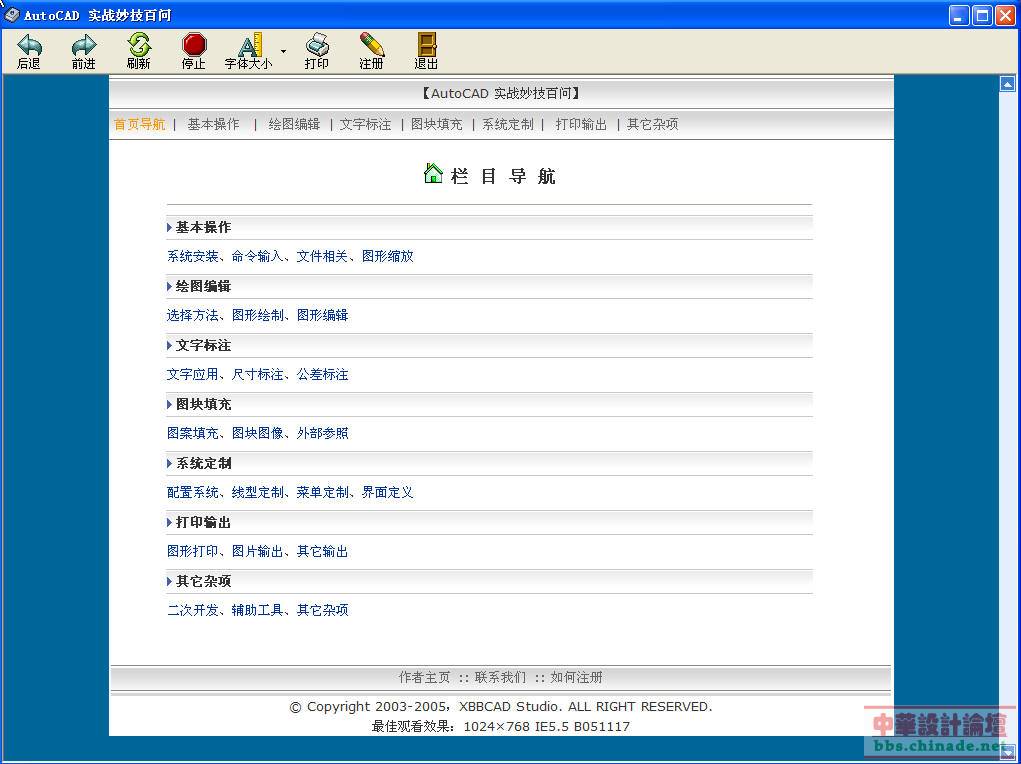Screen dimensions: 1021x764
Task: Click the 系统定制 section heading
Action: tap(203, 464)
